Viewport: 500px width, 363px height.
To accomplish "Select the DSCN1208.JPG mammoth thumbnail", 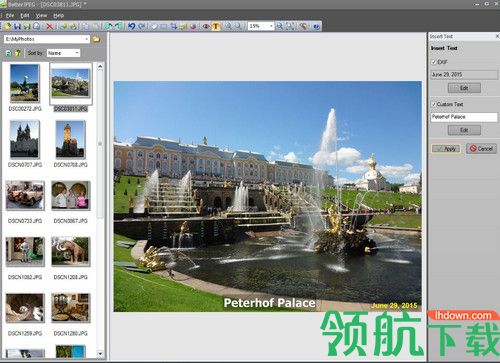I will pos(70,252).
